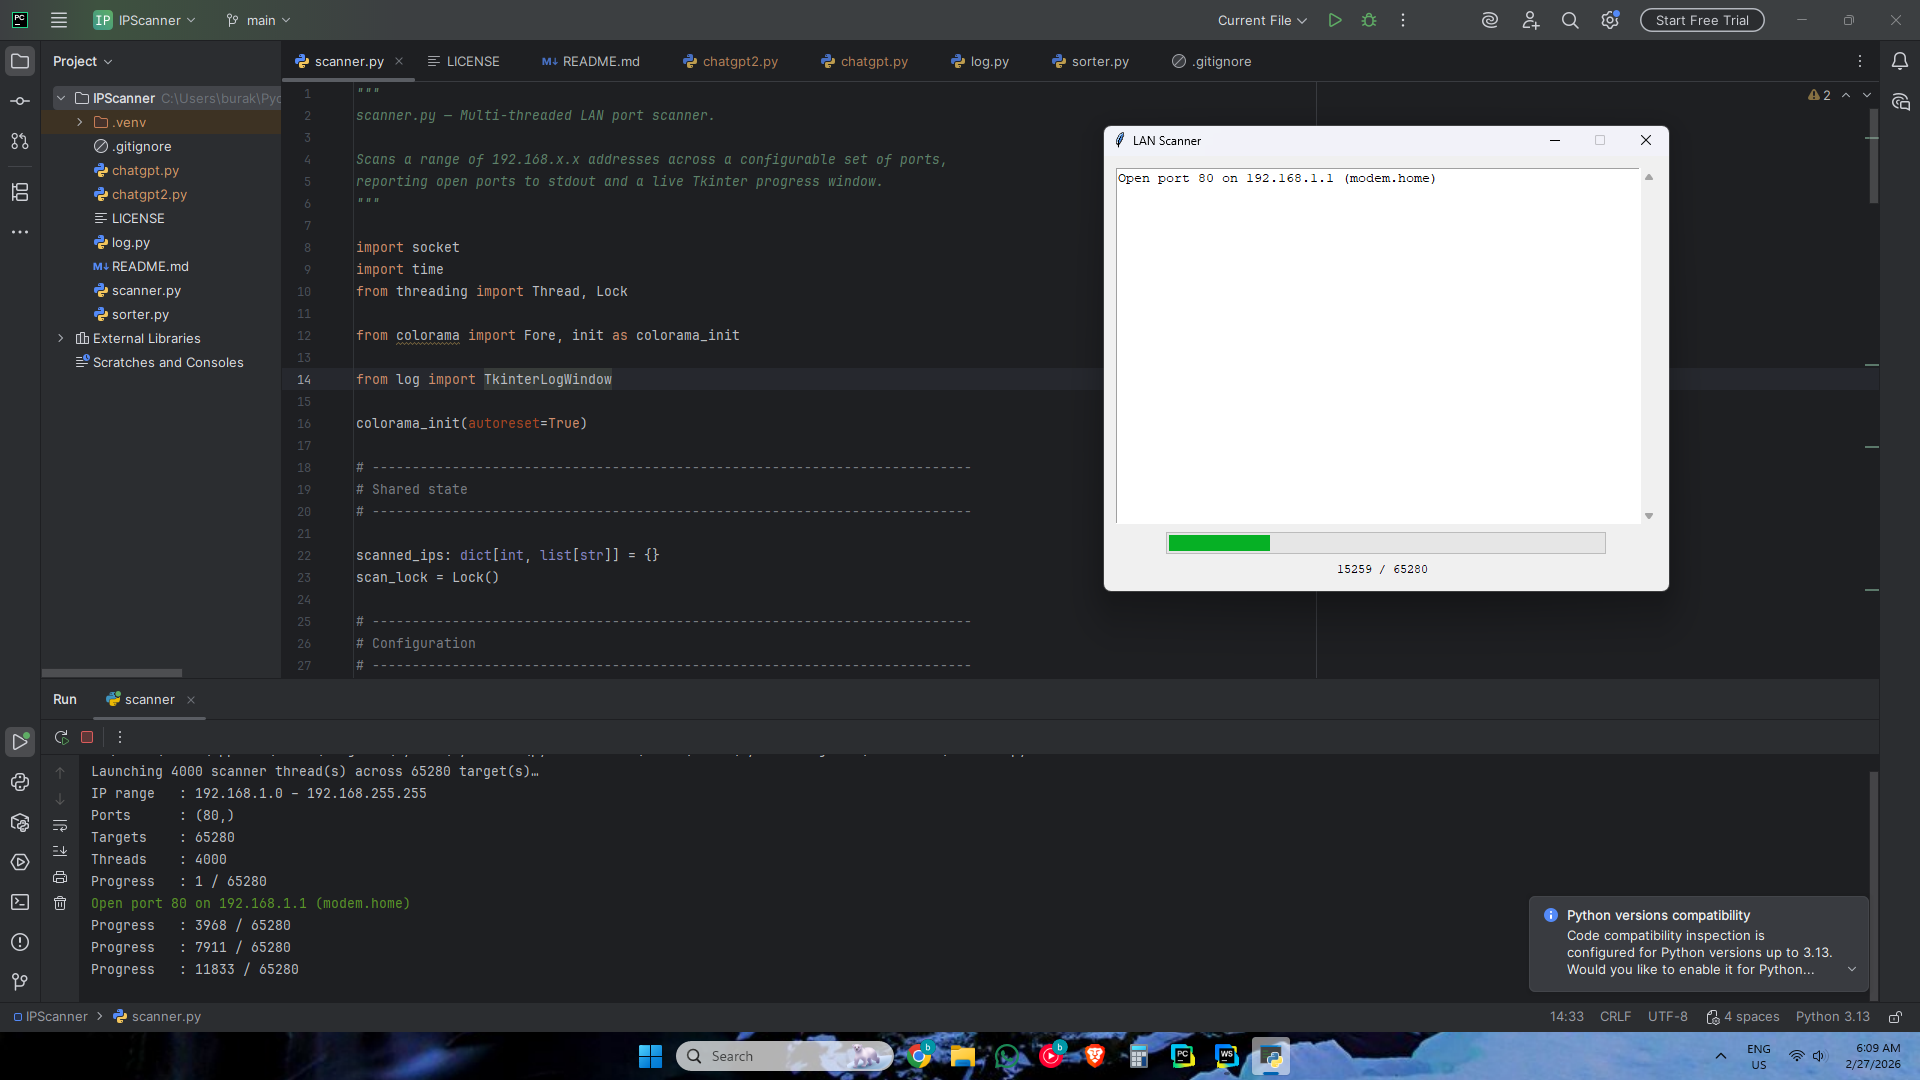This screenshot has width=1920, height=1080.
Task: Open the log.py editor tab
Action: pyautogui.click(x=980, y=61)
